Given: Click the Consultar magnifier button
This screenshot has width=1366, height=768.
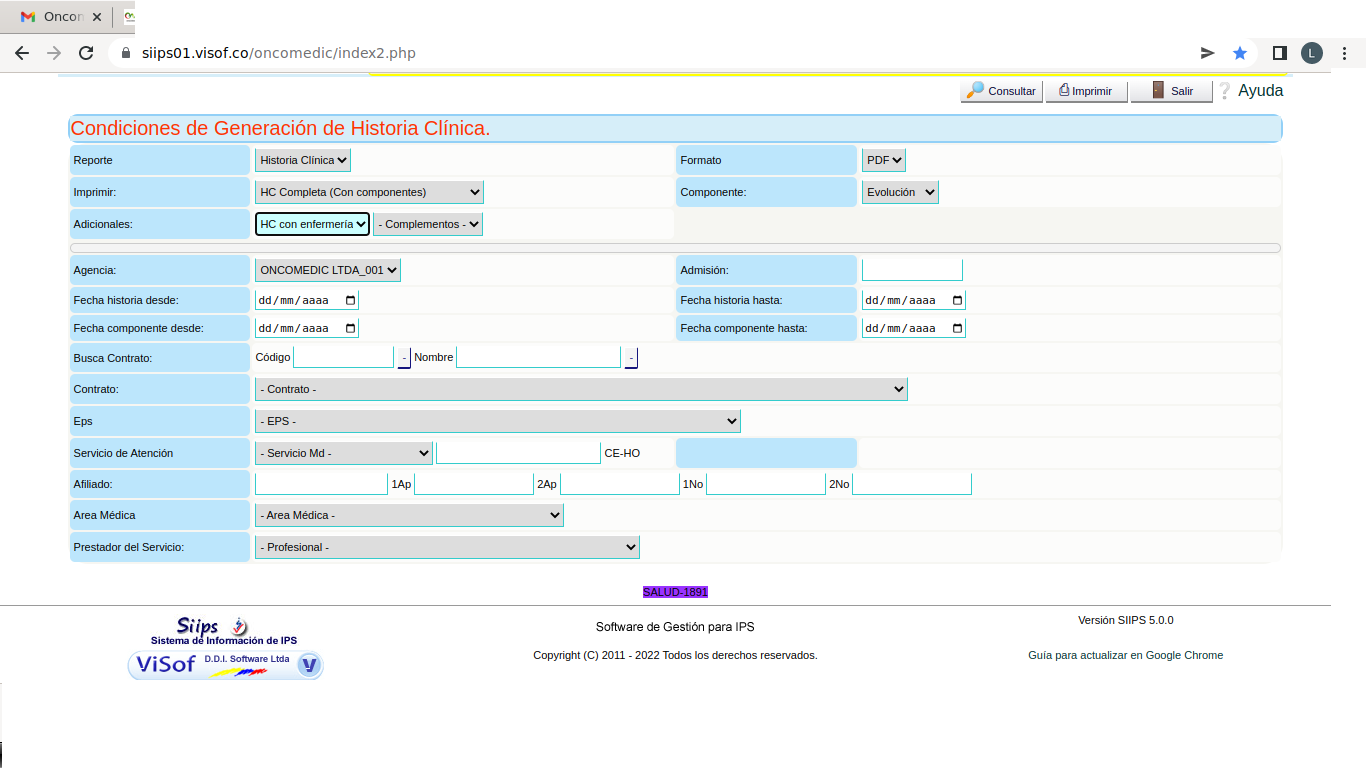Looking at the screenshot, I should (x=1001, y=91).
